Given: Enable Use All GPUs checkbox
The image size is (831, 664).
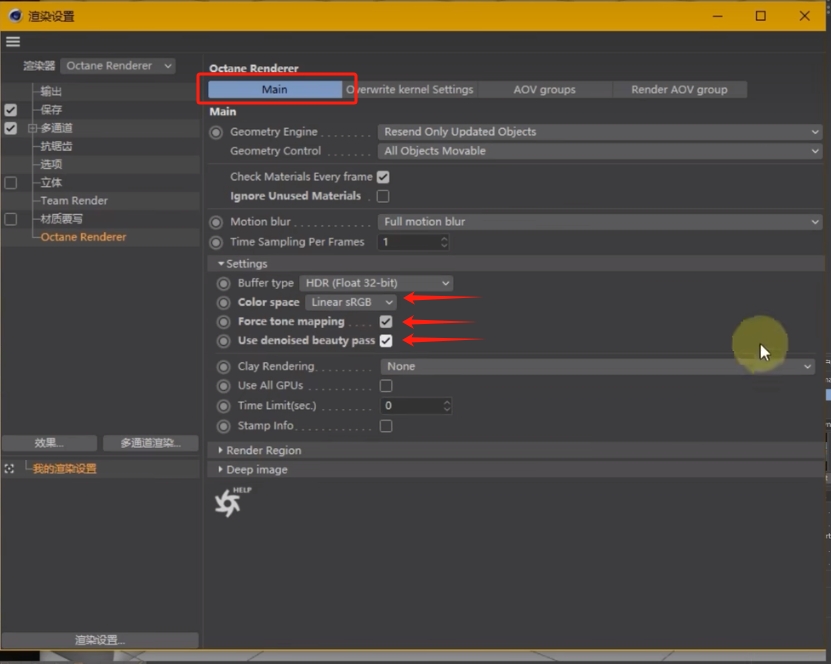Looking at the screenshot, I should [x=386, y=386].
